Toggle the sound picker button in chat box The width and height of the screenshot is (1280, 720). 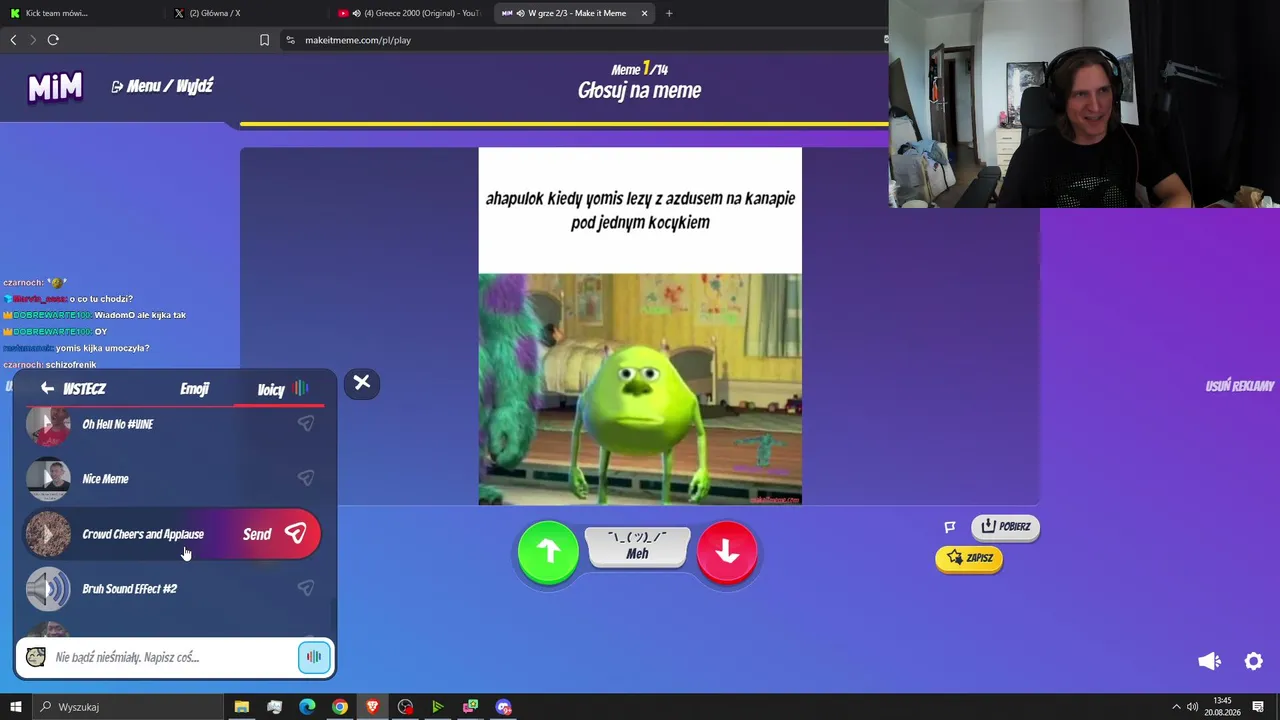(x=313, y=657)
